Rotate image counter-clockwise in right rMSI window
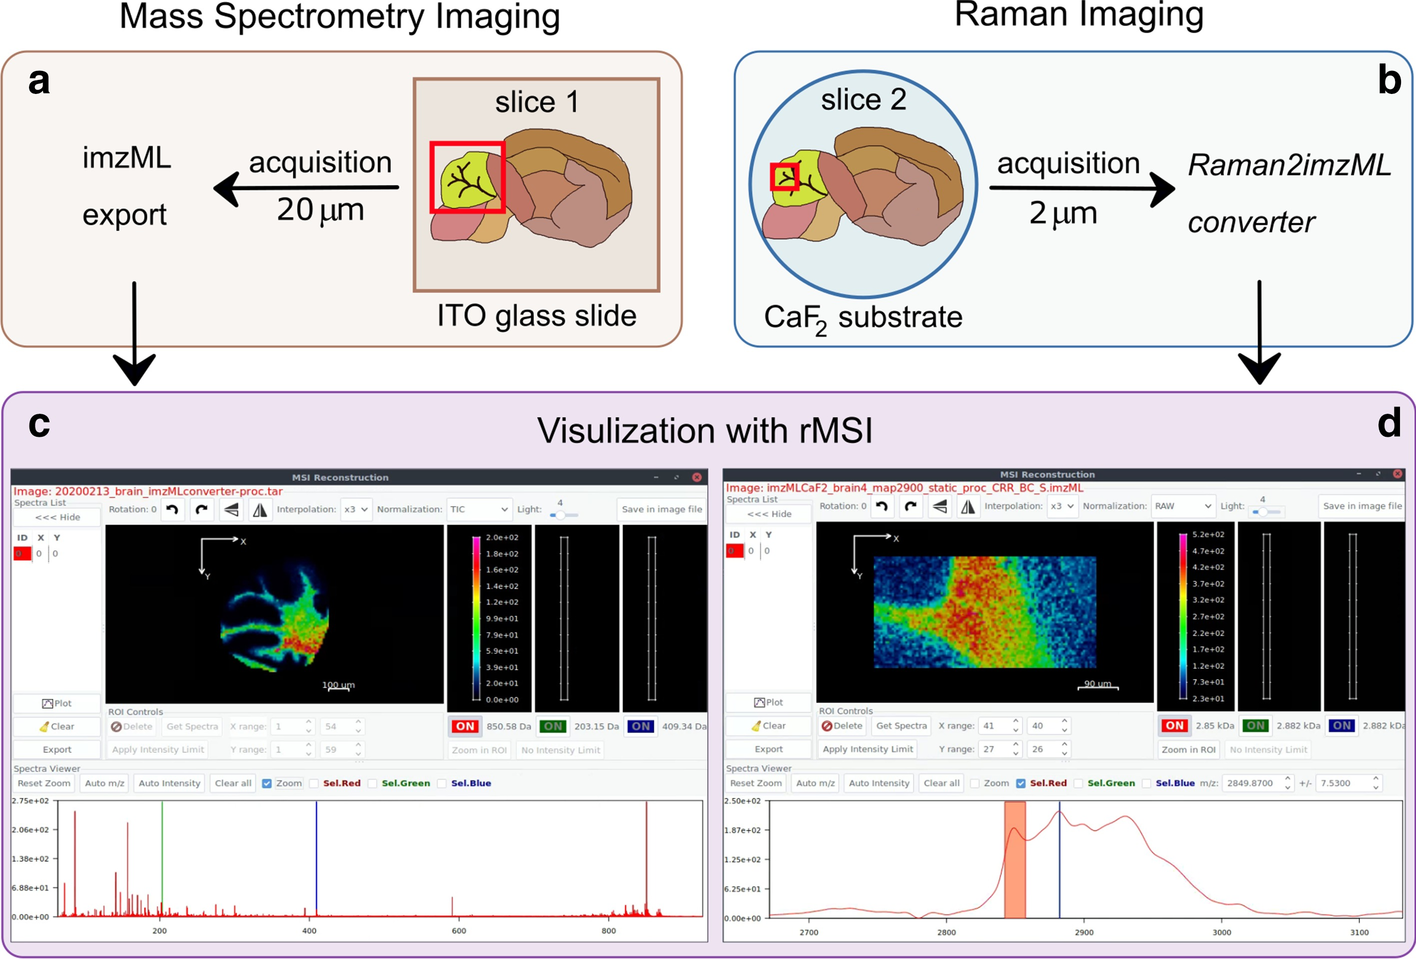The width and height of the screenshot is (1416, 959). [x=881, y=507]
